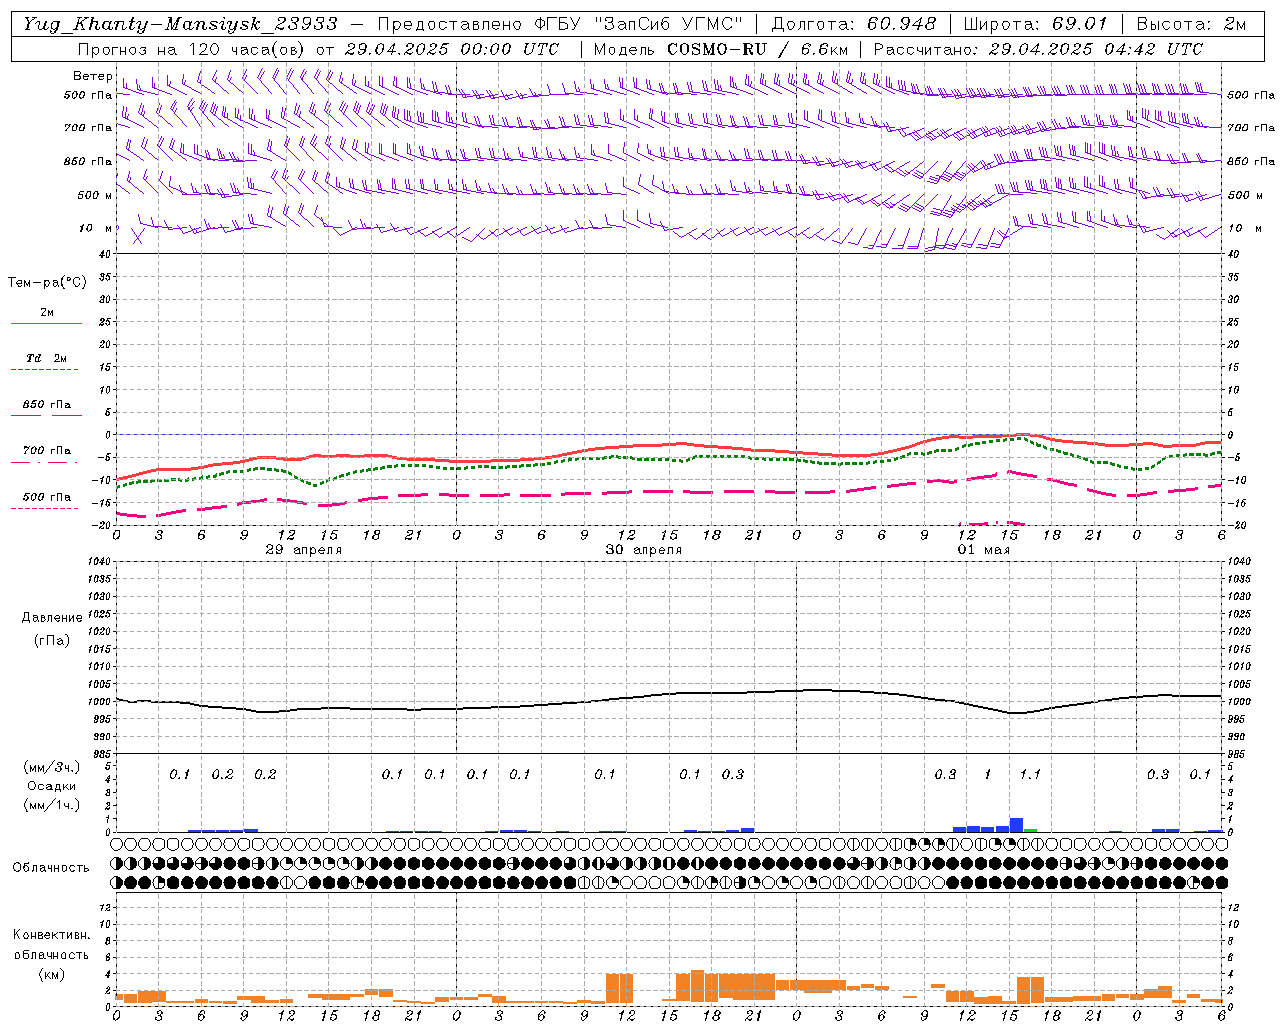Image resolution: width=1280 pixels, height=1024 pixels.
Task: Select the ЗапСиб УГМС provider text
Action: click(x=670, y=24)
